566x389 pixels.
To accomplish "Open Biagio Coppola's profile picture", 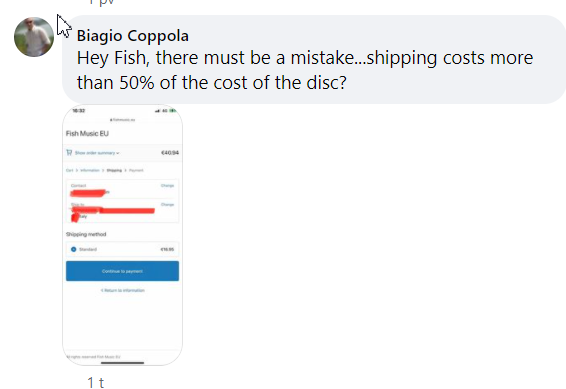I will pyautogui.click(x=34, y=37).
